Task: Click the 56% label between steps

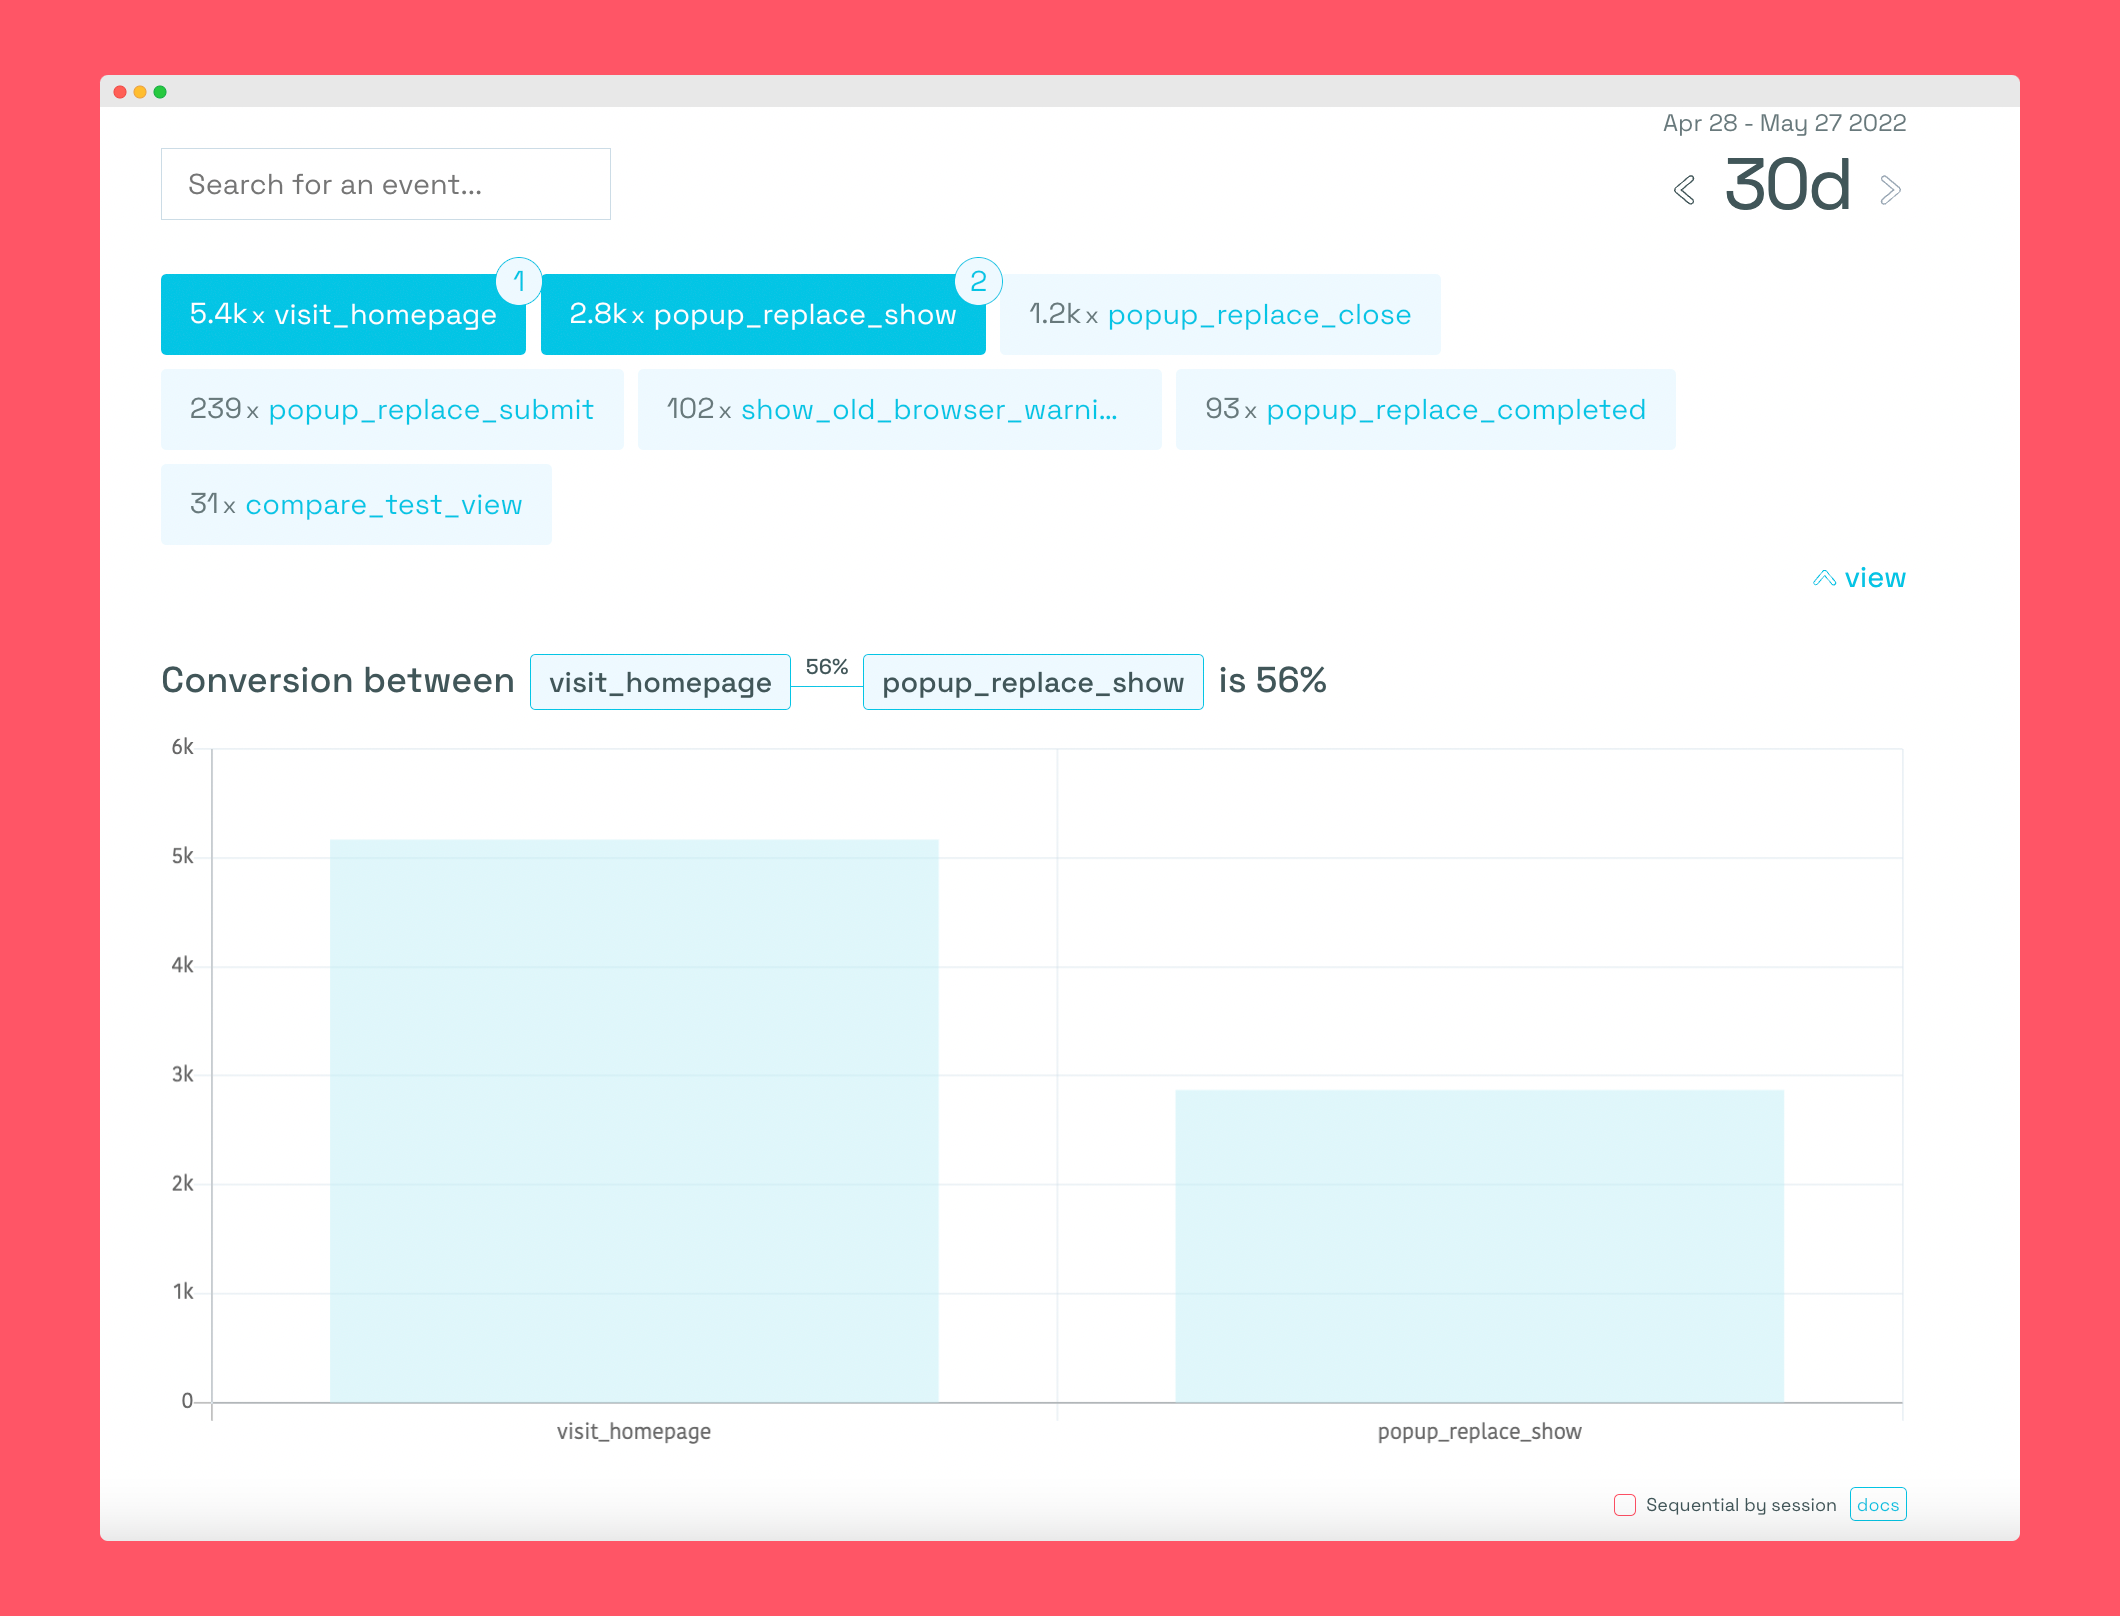Action: [x=827, y=667]
